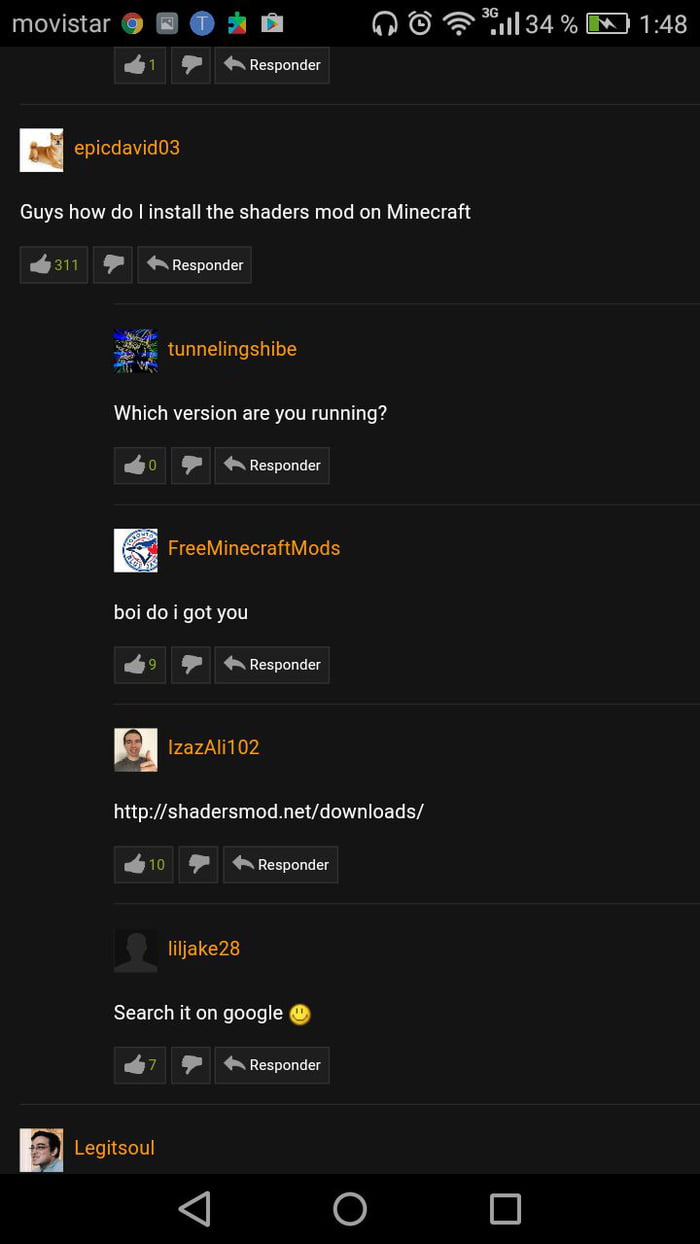Reply to epicdavid03 via Responder
Screen dimensions: 700x1244
coord(194,265)
